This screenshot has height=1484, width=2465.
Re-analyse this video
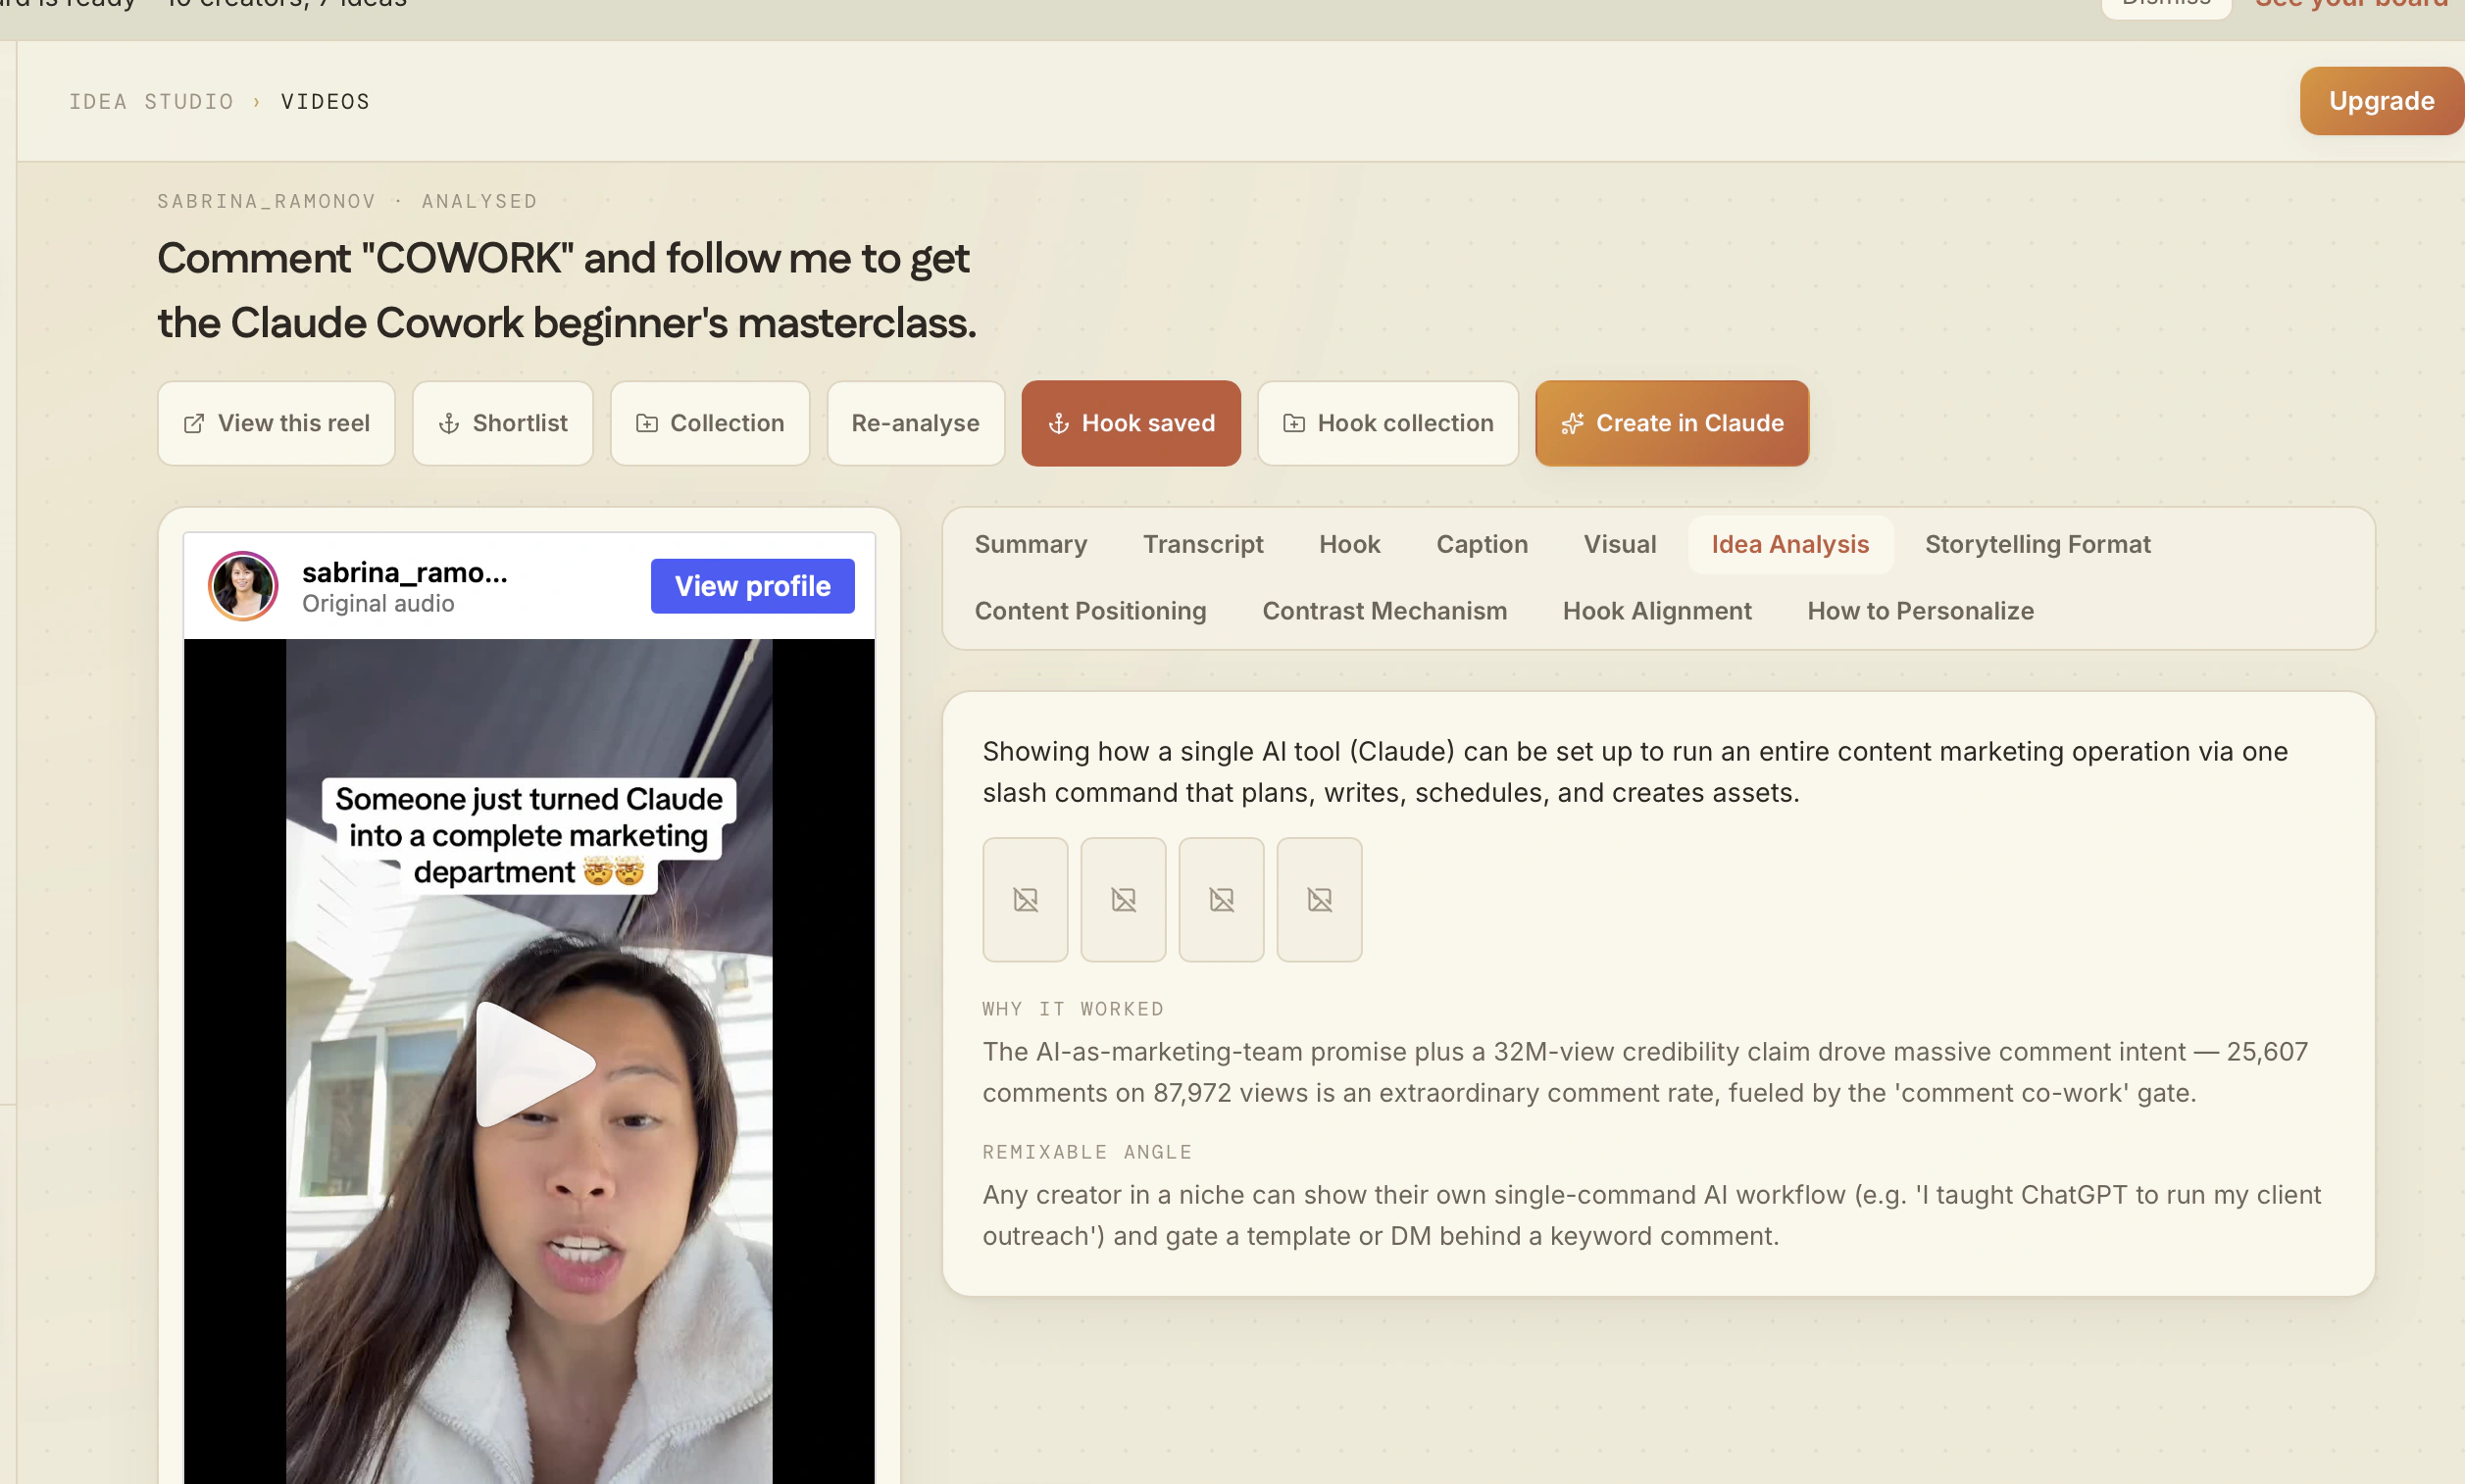(916, 423)
